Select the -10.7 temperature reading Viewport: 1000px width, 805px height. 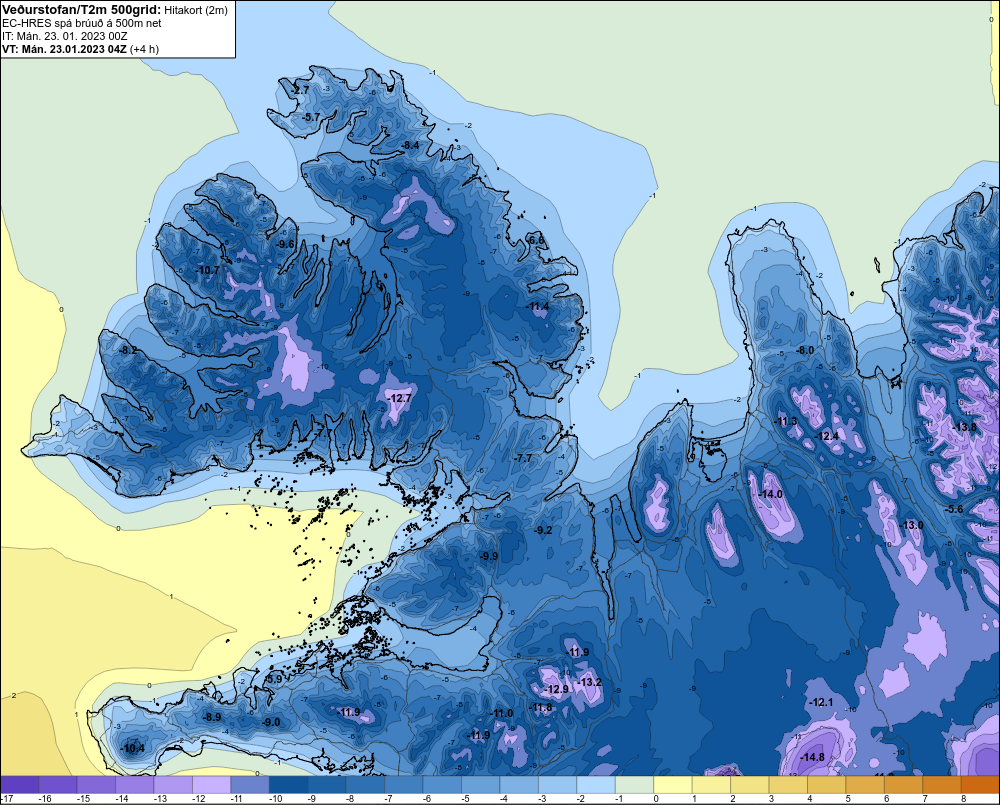[x=208, y=270]
